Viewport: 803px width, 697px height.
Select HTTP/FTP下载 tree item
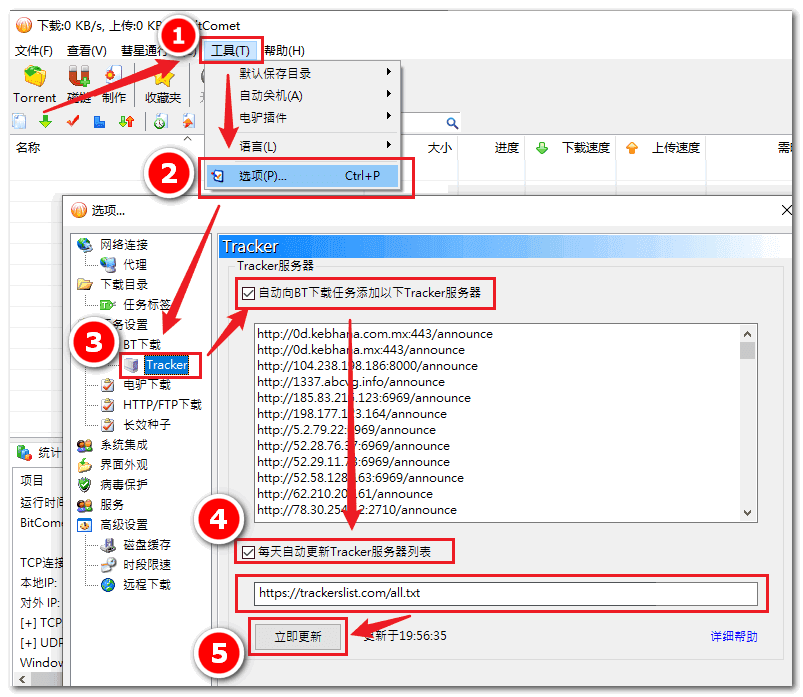point(162,405)
